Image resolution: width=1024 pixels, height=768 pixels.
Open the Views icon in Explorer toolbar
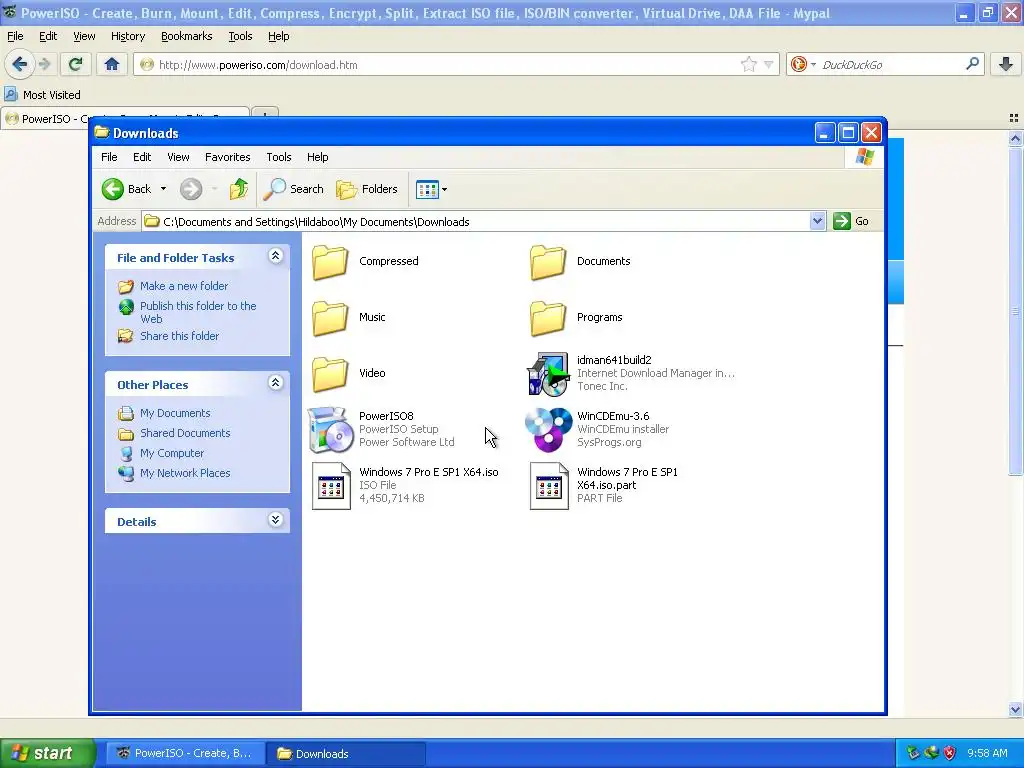pos(427,189)
